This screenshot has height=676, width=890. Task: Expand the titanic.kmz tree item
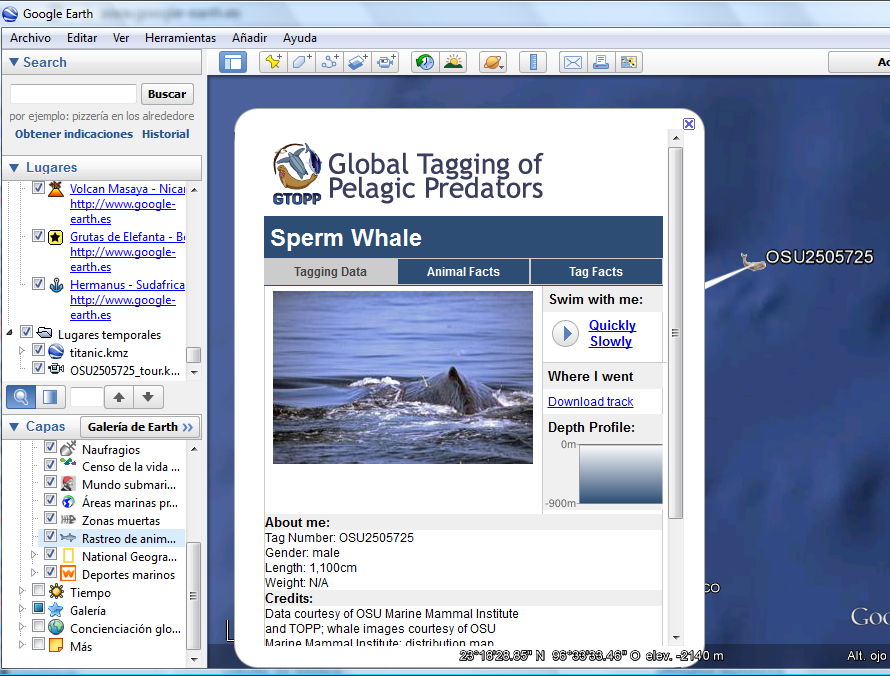(22, 351)
